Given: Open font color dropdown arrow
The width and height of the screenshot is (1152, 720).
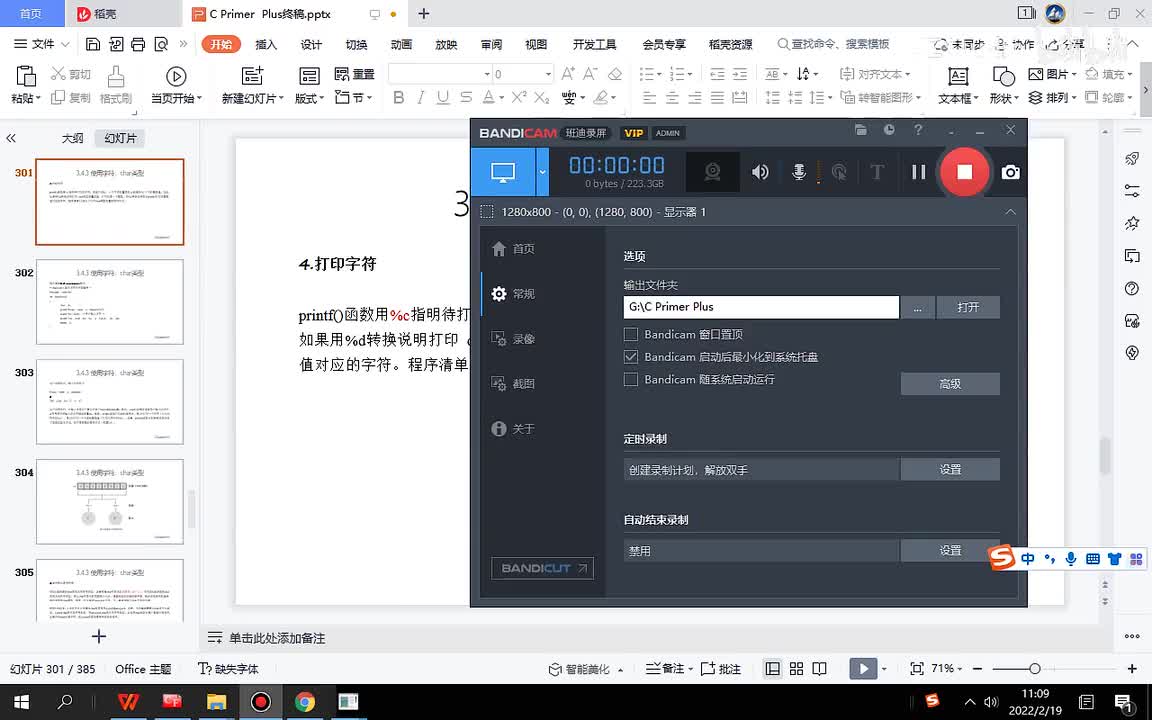Looking at the screenshot, I should [502, 97].
